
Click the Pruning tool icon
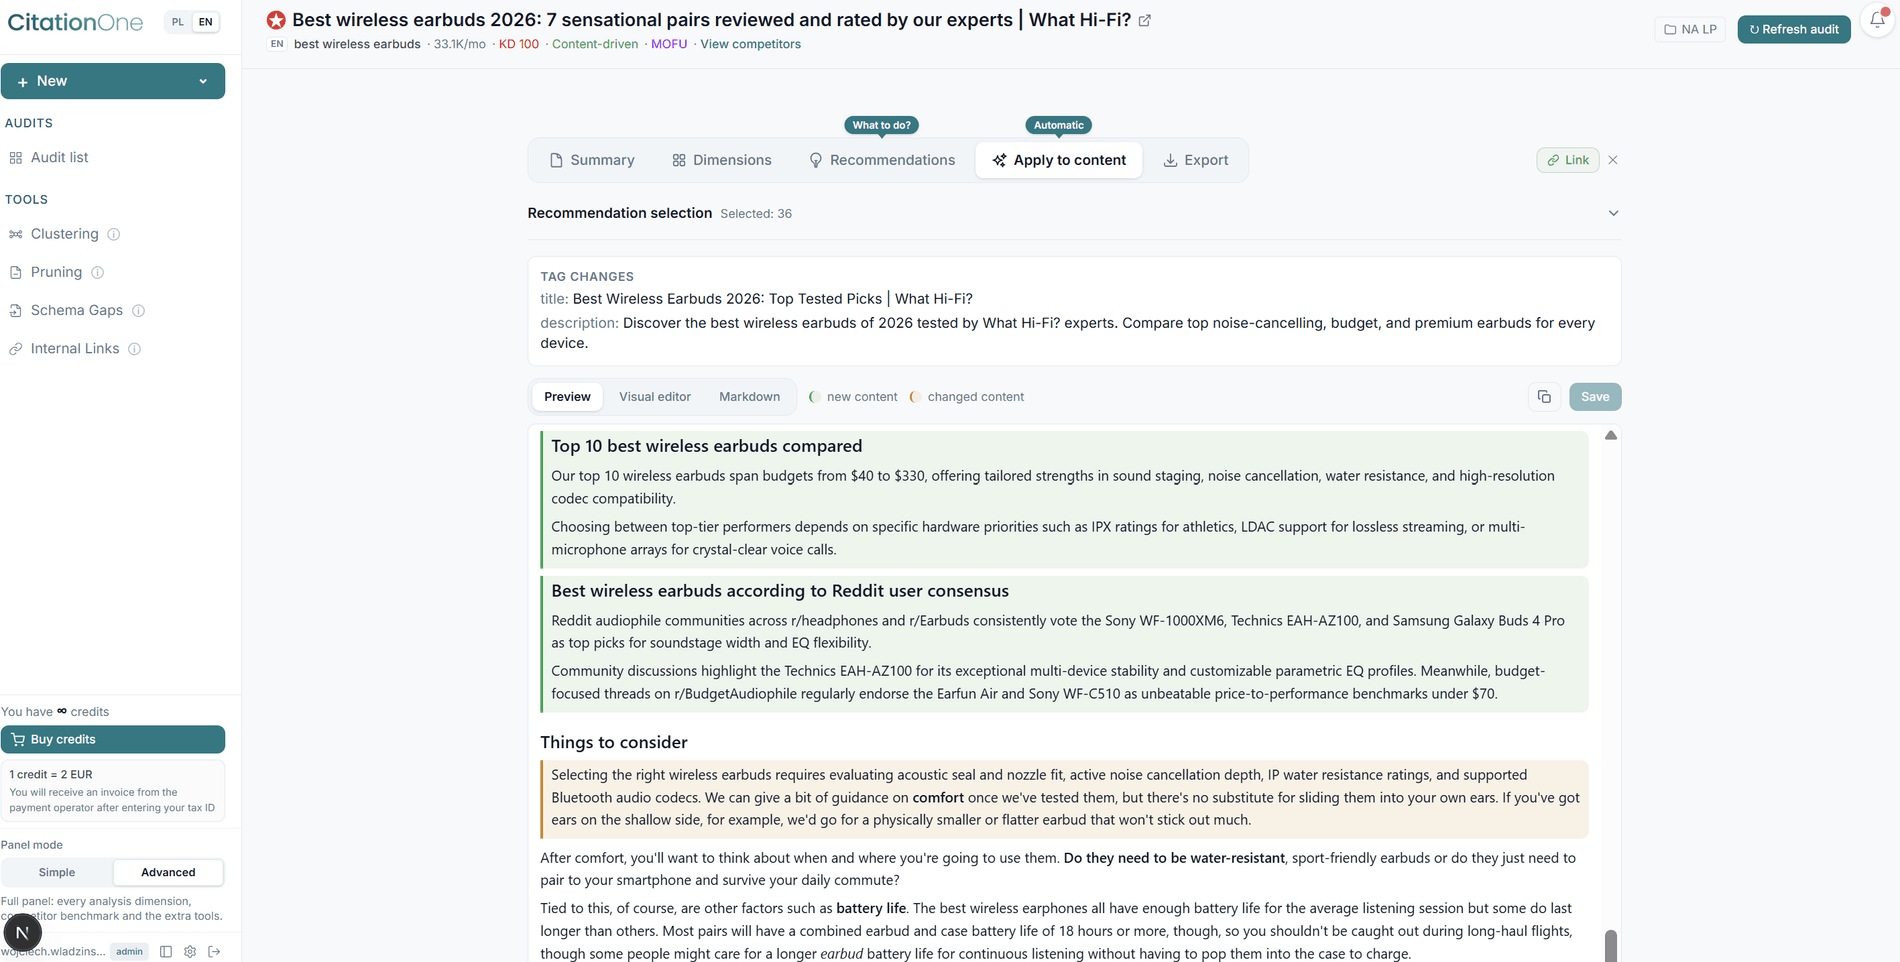click(x=16, y=272)
